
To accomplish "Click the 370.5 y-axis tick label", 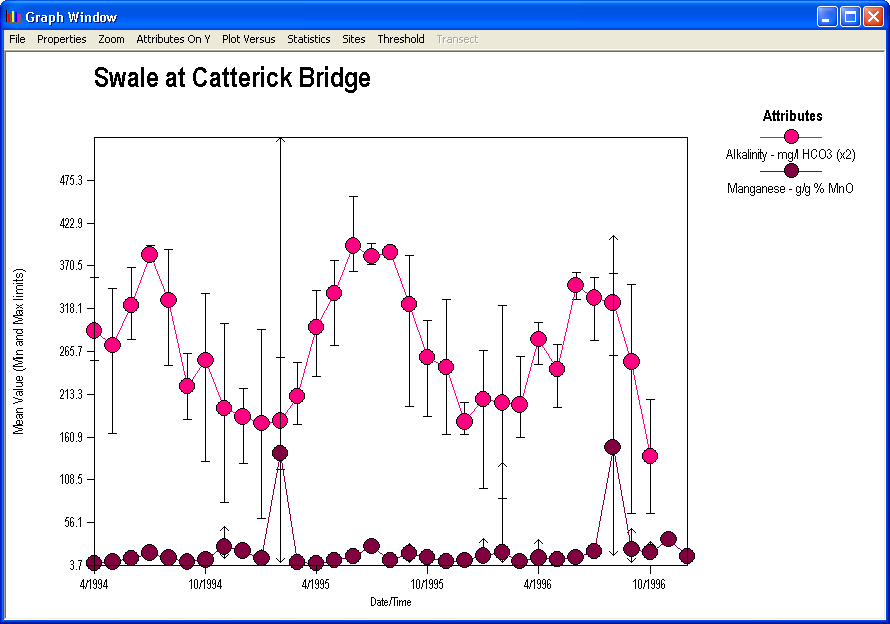I will pyautogui.click(x=71, y=266).
